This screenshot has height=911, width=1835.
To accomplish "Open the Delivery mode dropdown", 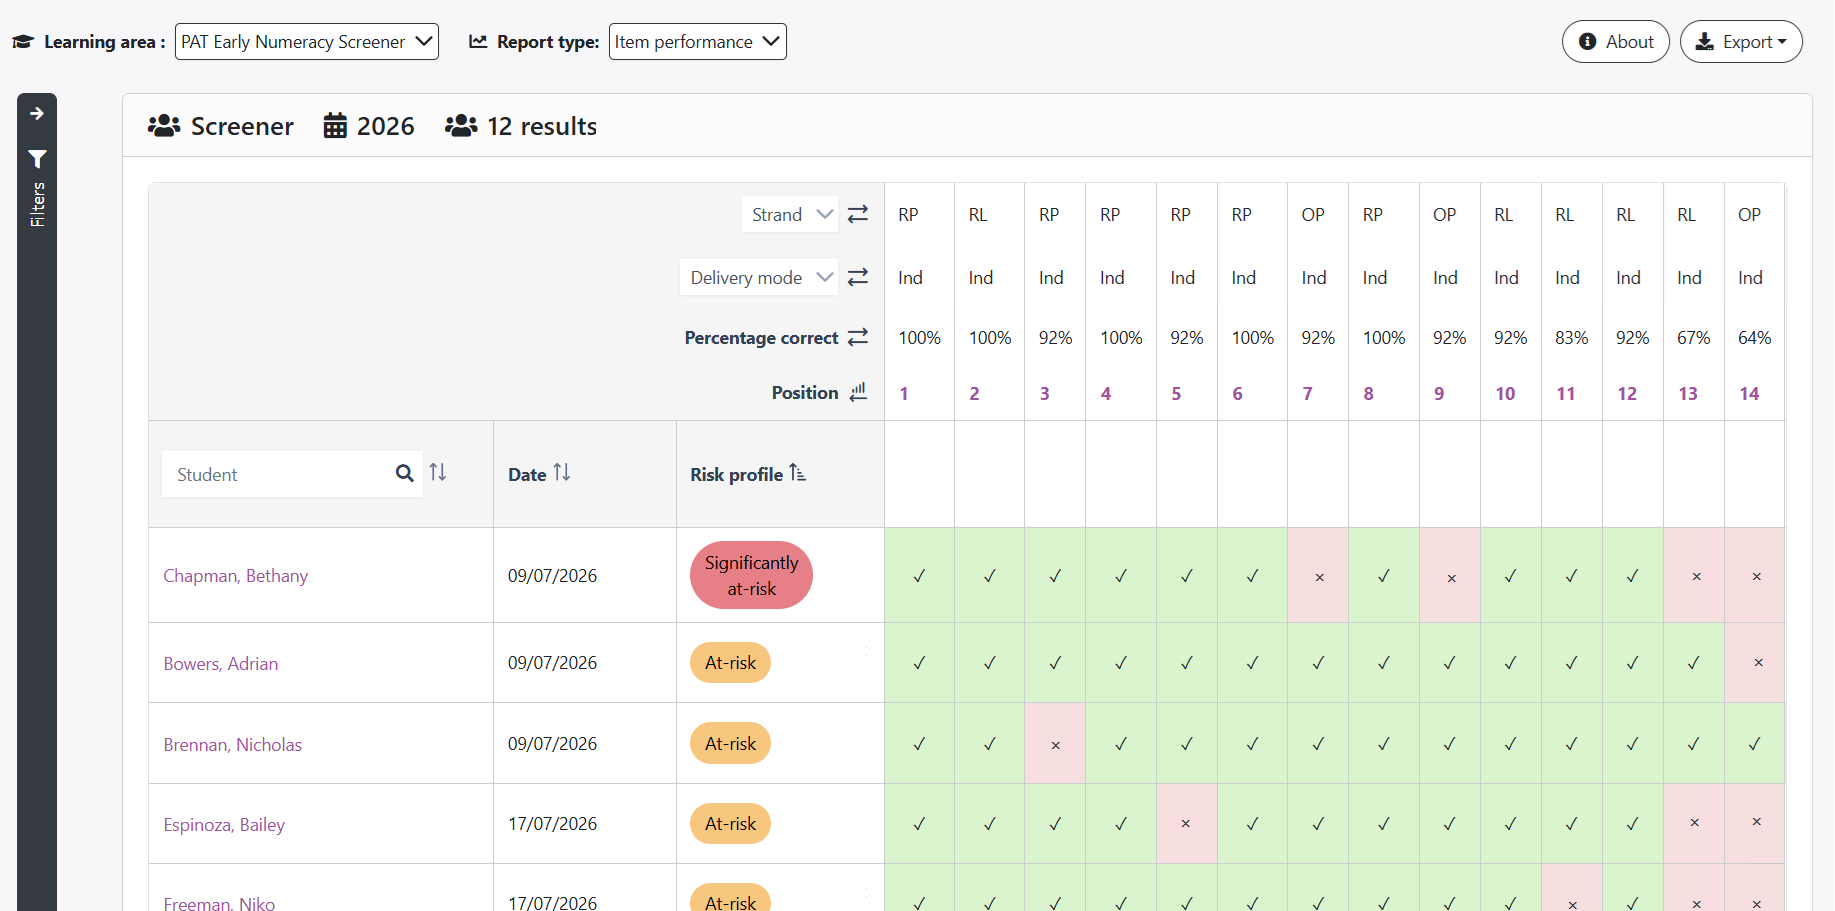I will pos(759,277).
